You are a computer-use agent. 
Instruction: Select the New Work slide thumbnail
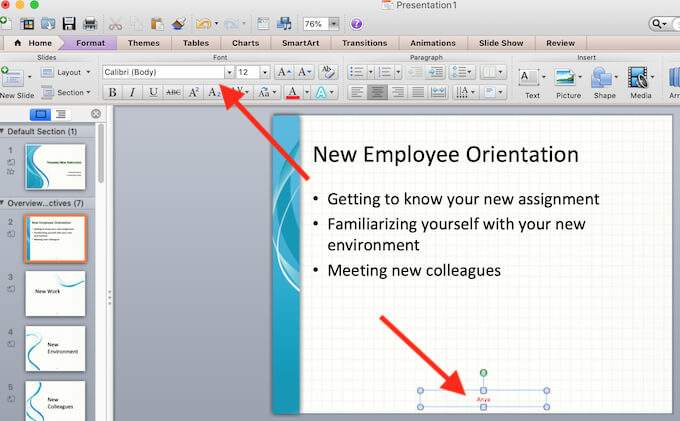[56, 294]
